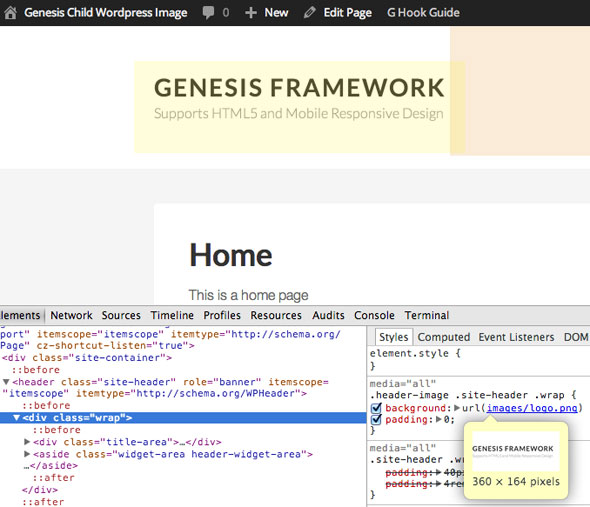Image resolution: width=590 pixels, height=507 pixels.
Task: Switch to the Sources tab
Action: coord(121,315)
